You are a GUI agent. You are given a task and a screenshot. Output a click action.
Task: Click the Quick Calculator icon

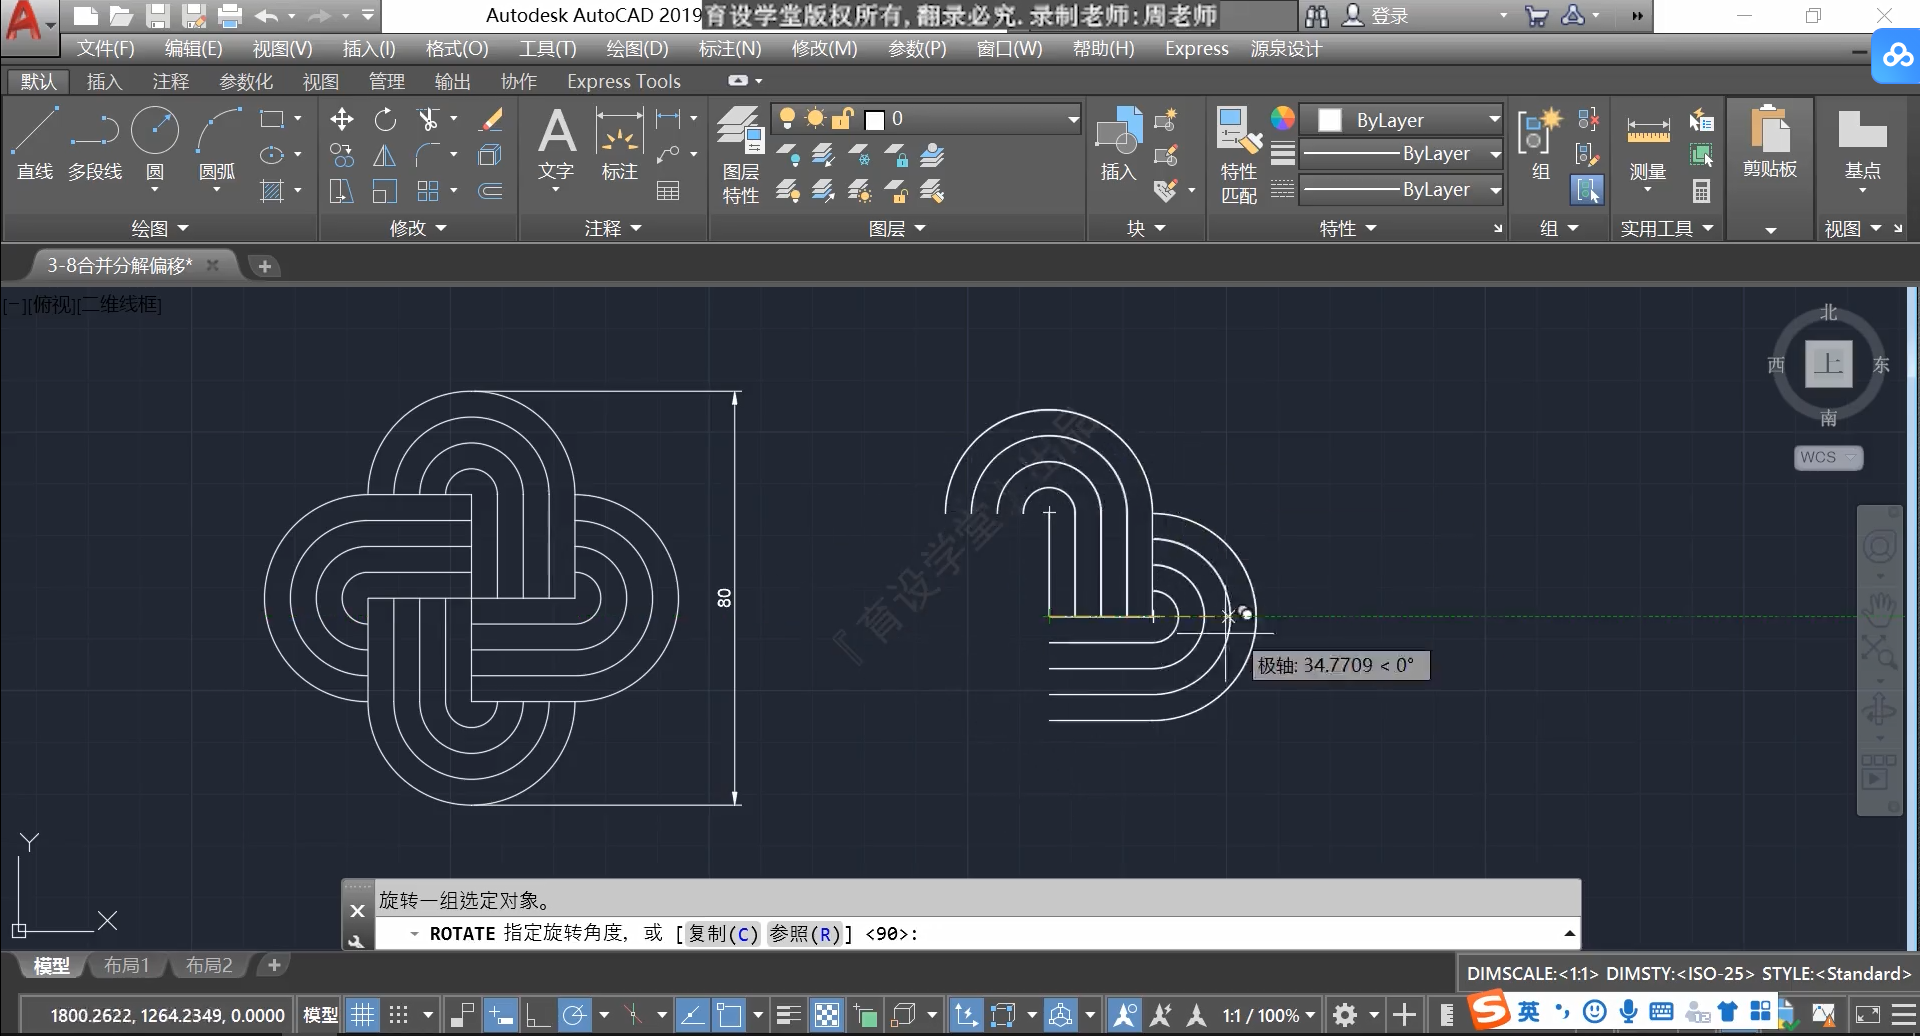[x=1701, y=191]
